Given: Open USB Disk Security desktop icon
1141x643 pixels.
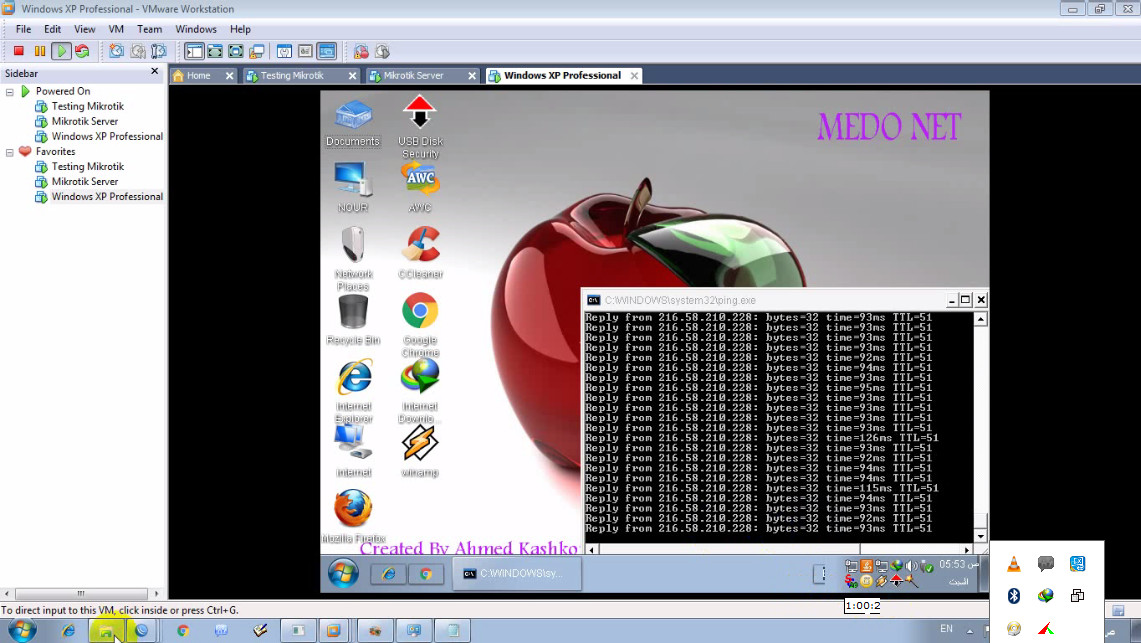Looking at the screenshot, I should [x=420, y=127].
